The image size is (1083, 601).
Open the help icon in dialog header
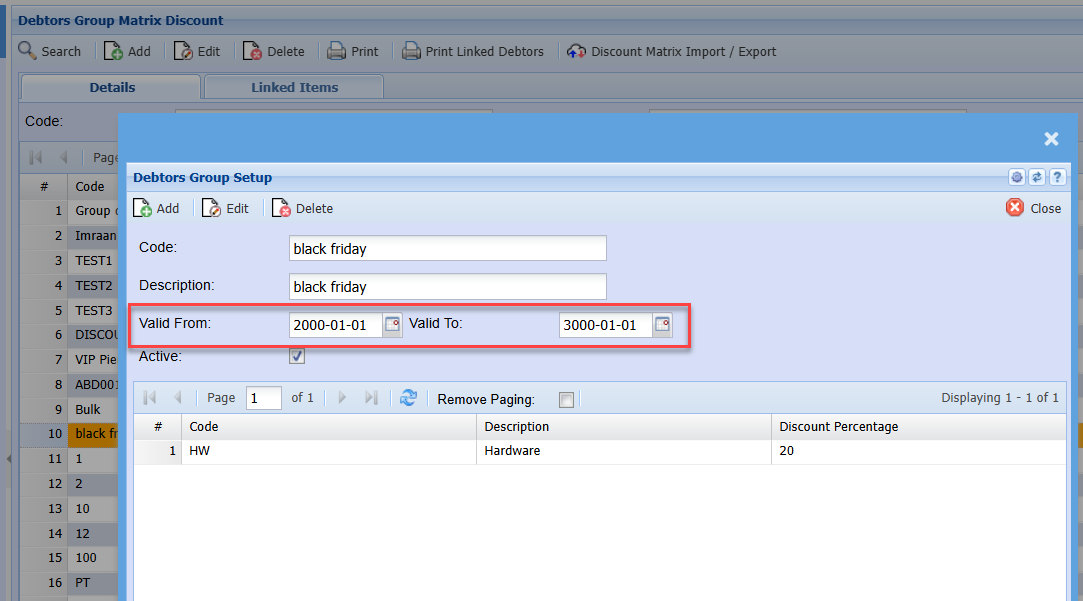(x=1057, y=177)
